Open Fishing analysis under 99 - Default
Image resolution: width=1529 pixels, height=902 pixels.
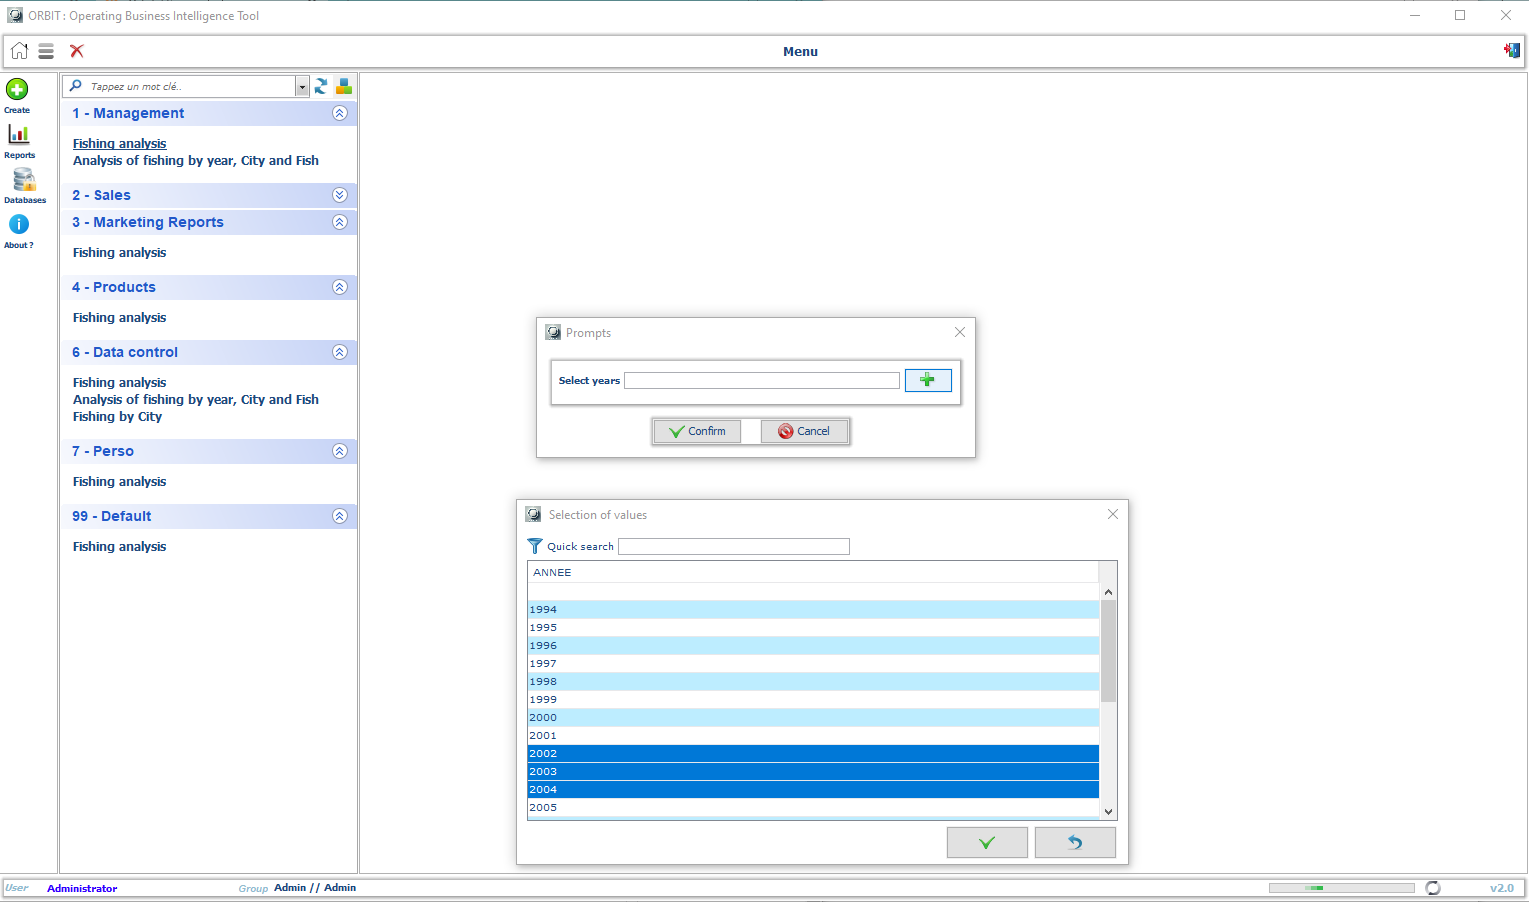click(x=120, y=547)
